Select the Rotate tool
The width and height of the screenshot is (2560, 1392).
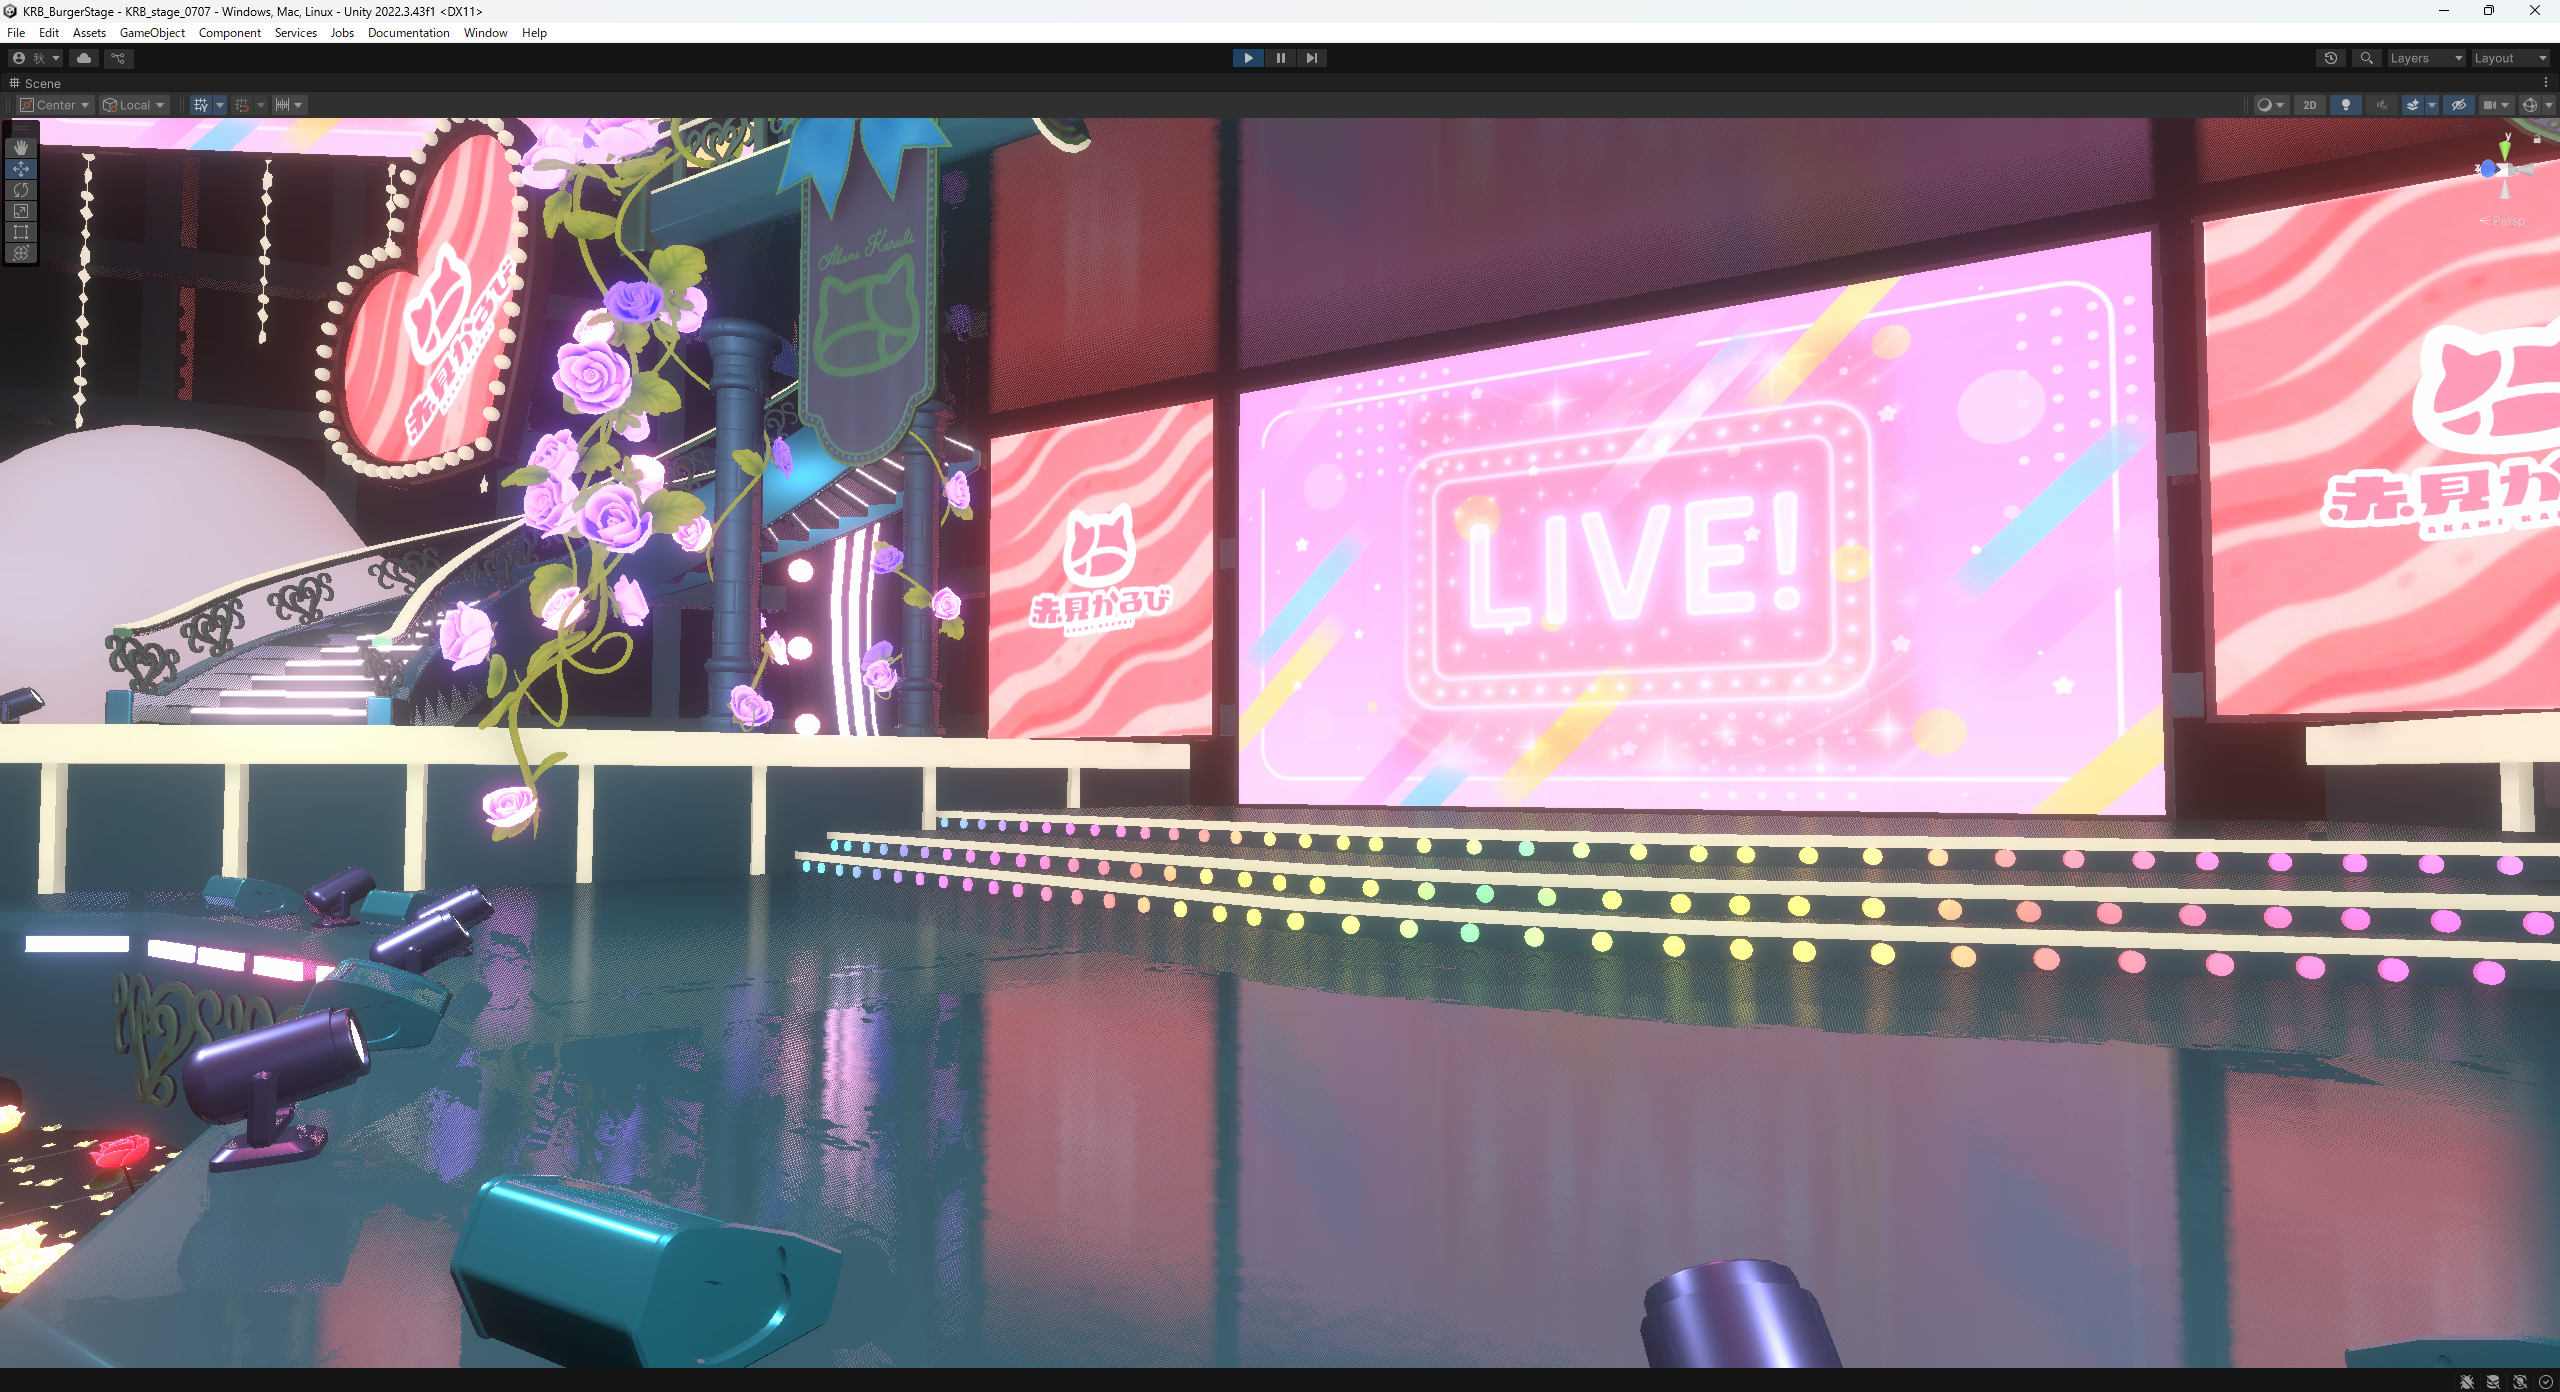21,189
